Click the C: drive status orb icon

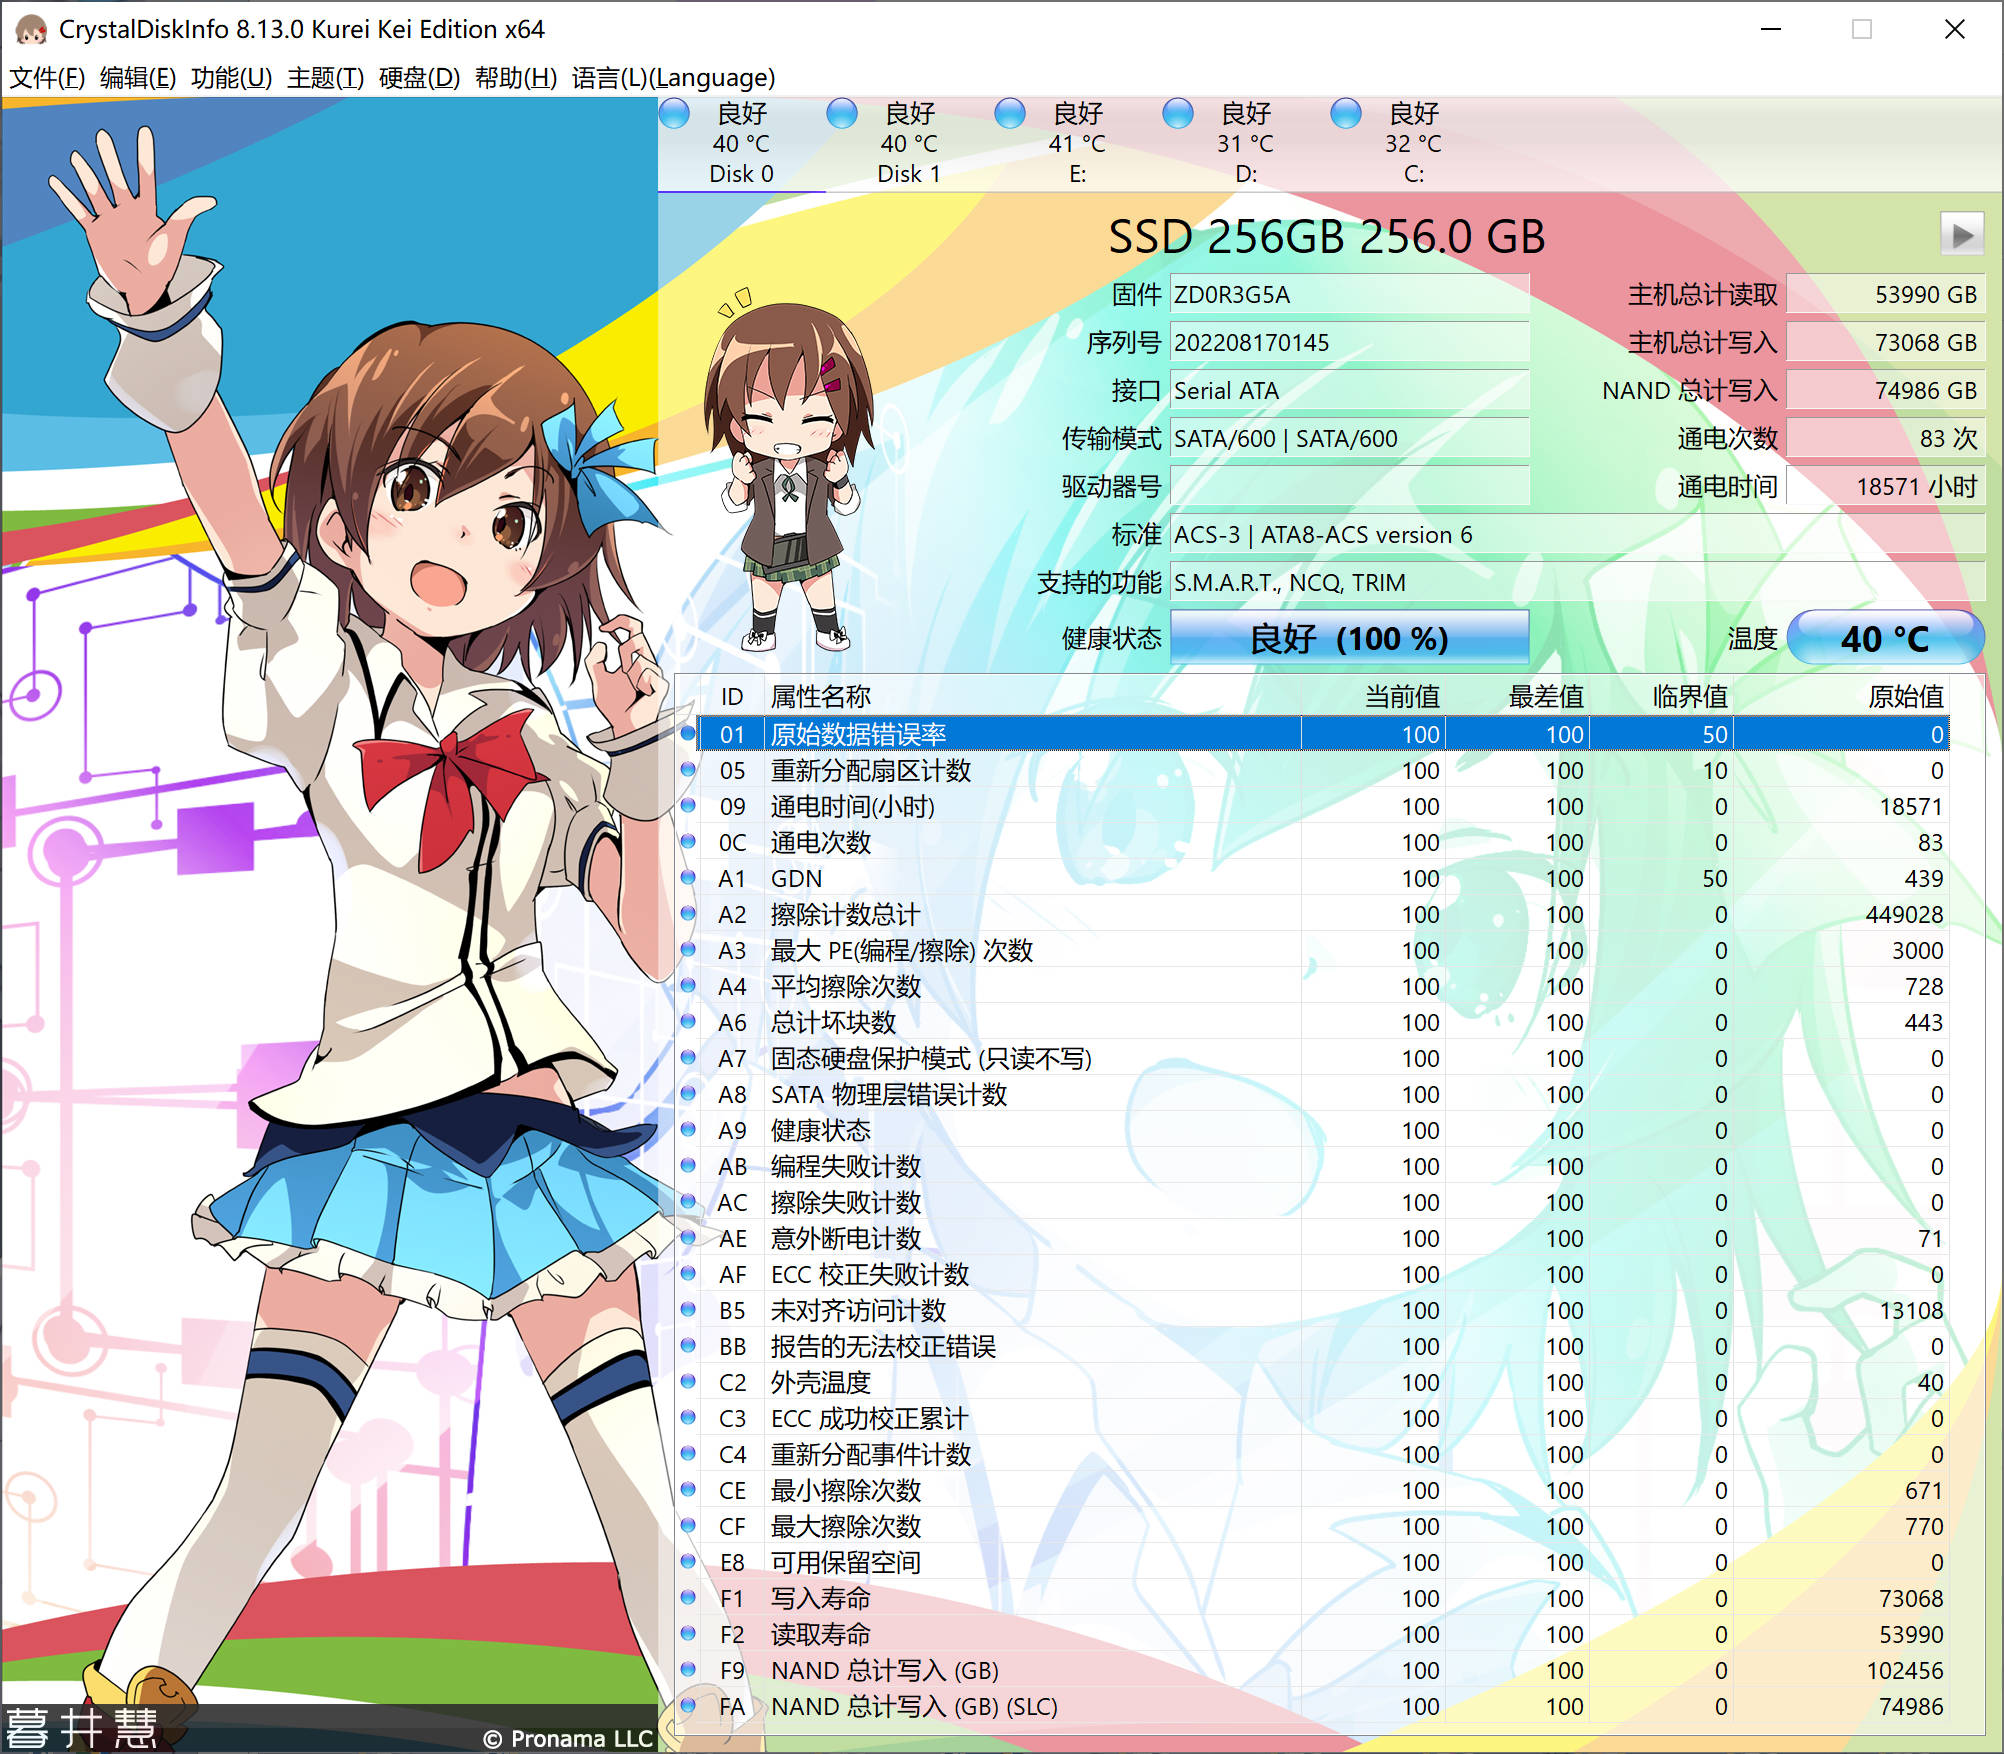pos(1346,113)
